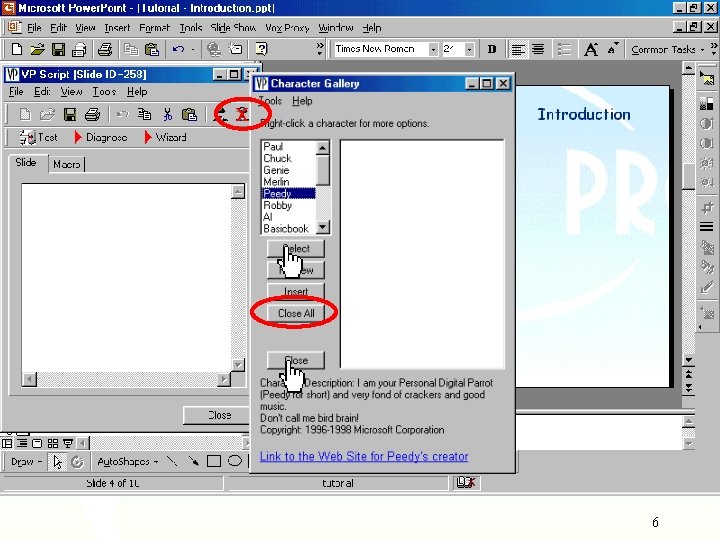This screenshot has height=540, width=720.
Task: Click red character icon in VP Script toolbar
Action: pyautogui.click(x=242, y=114)
